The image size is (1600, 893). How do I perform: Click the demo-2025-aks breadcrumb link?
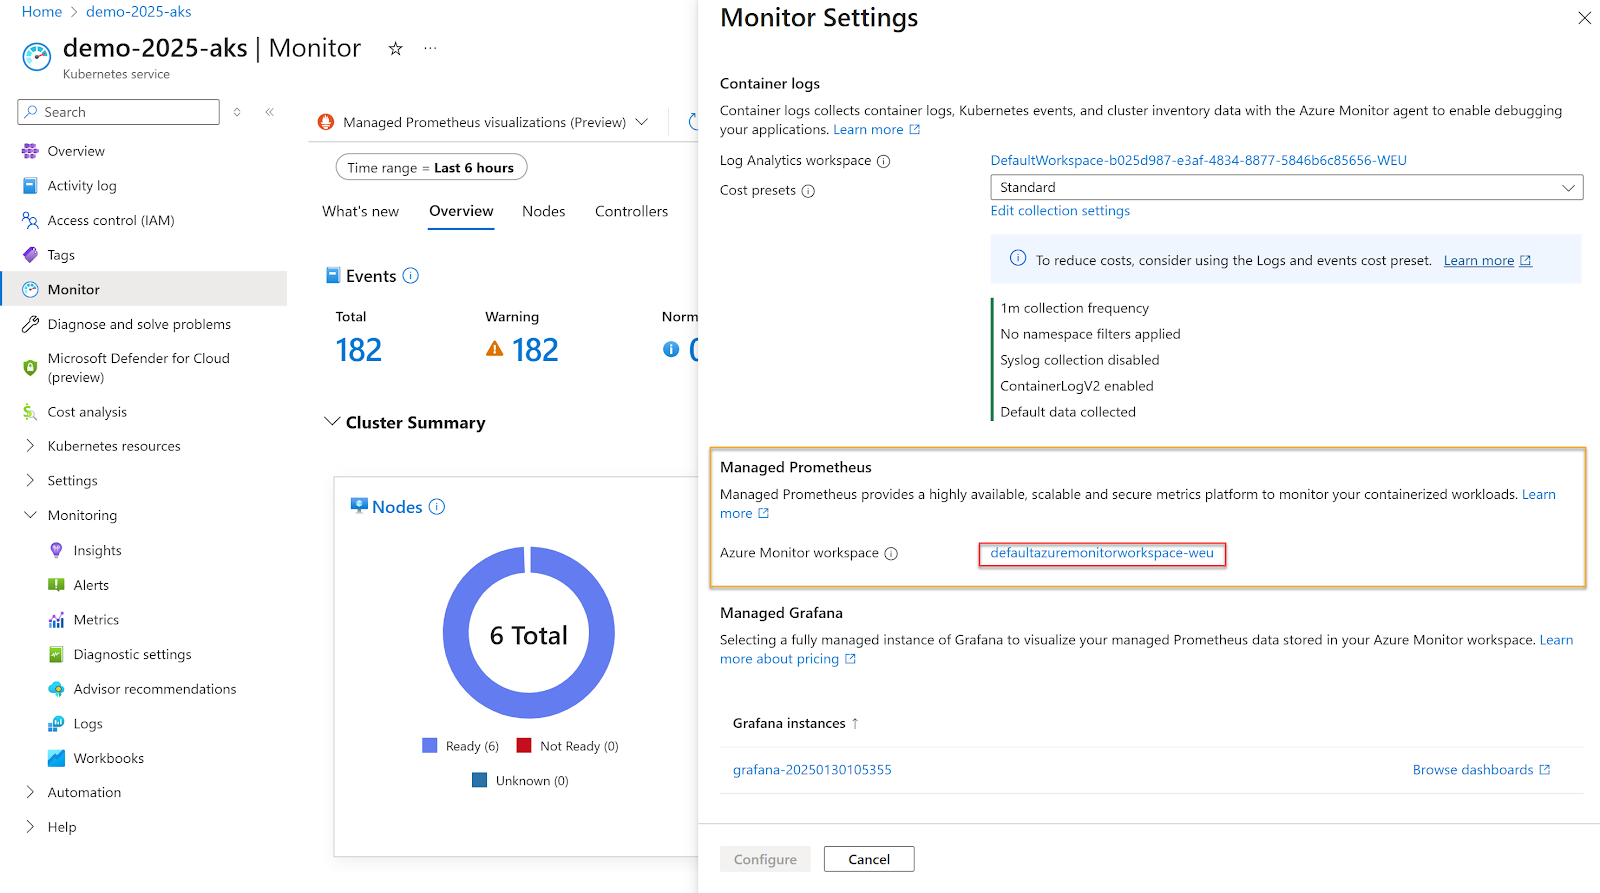(x=139, y=12)
